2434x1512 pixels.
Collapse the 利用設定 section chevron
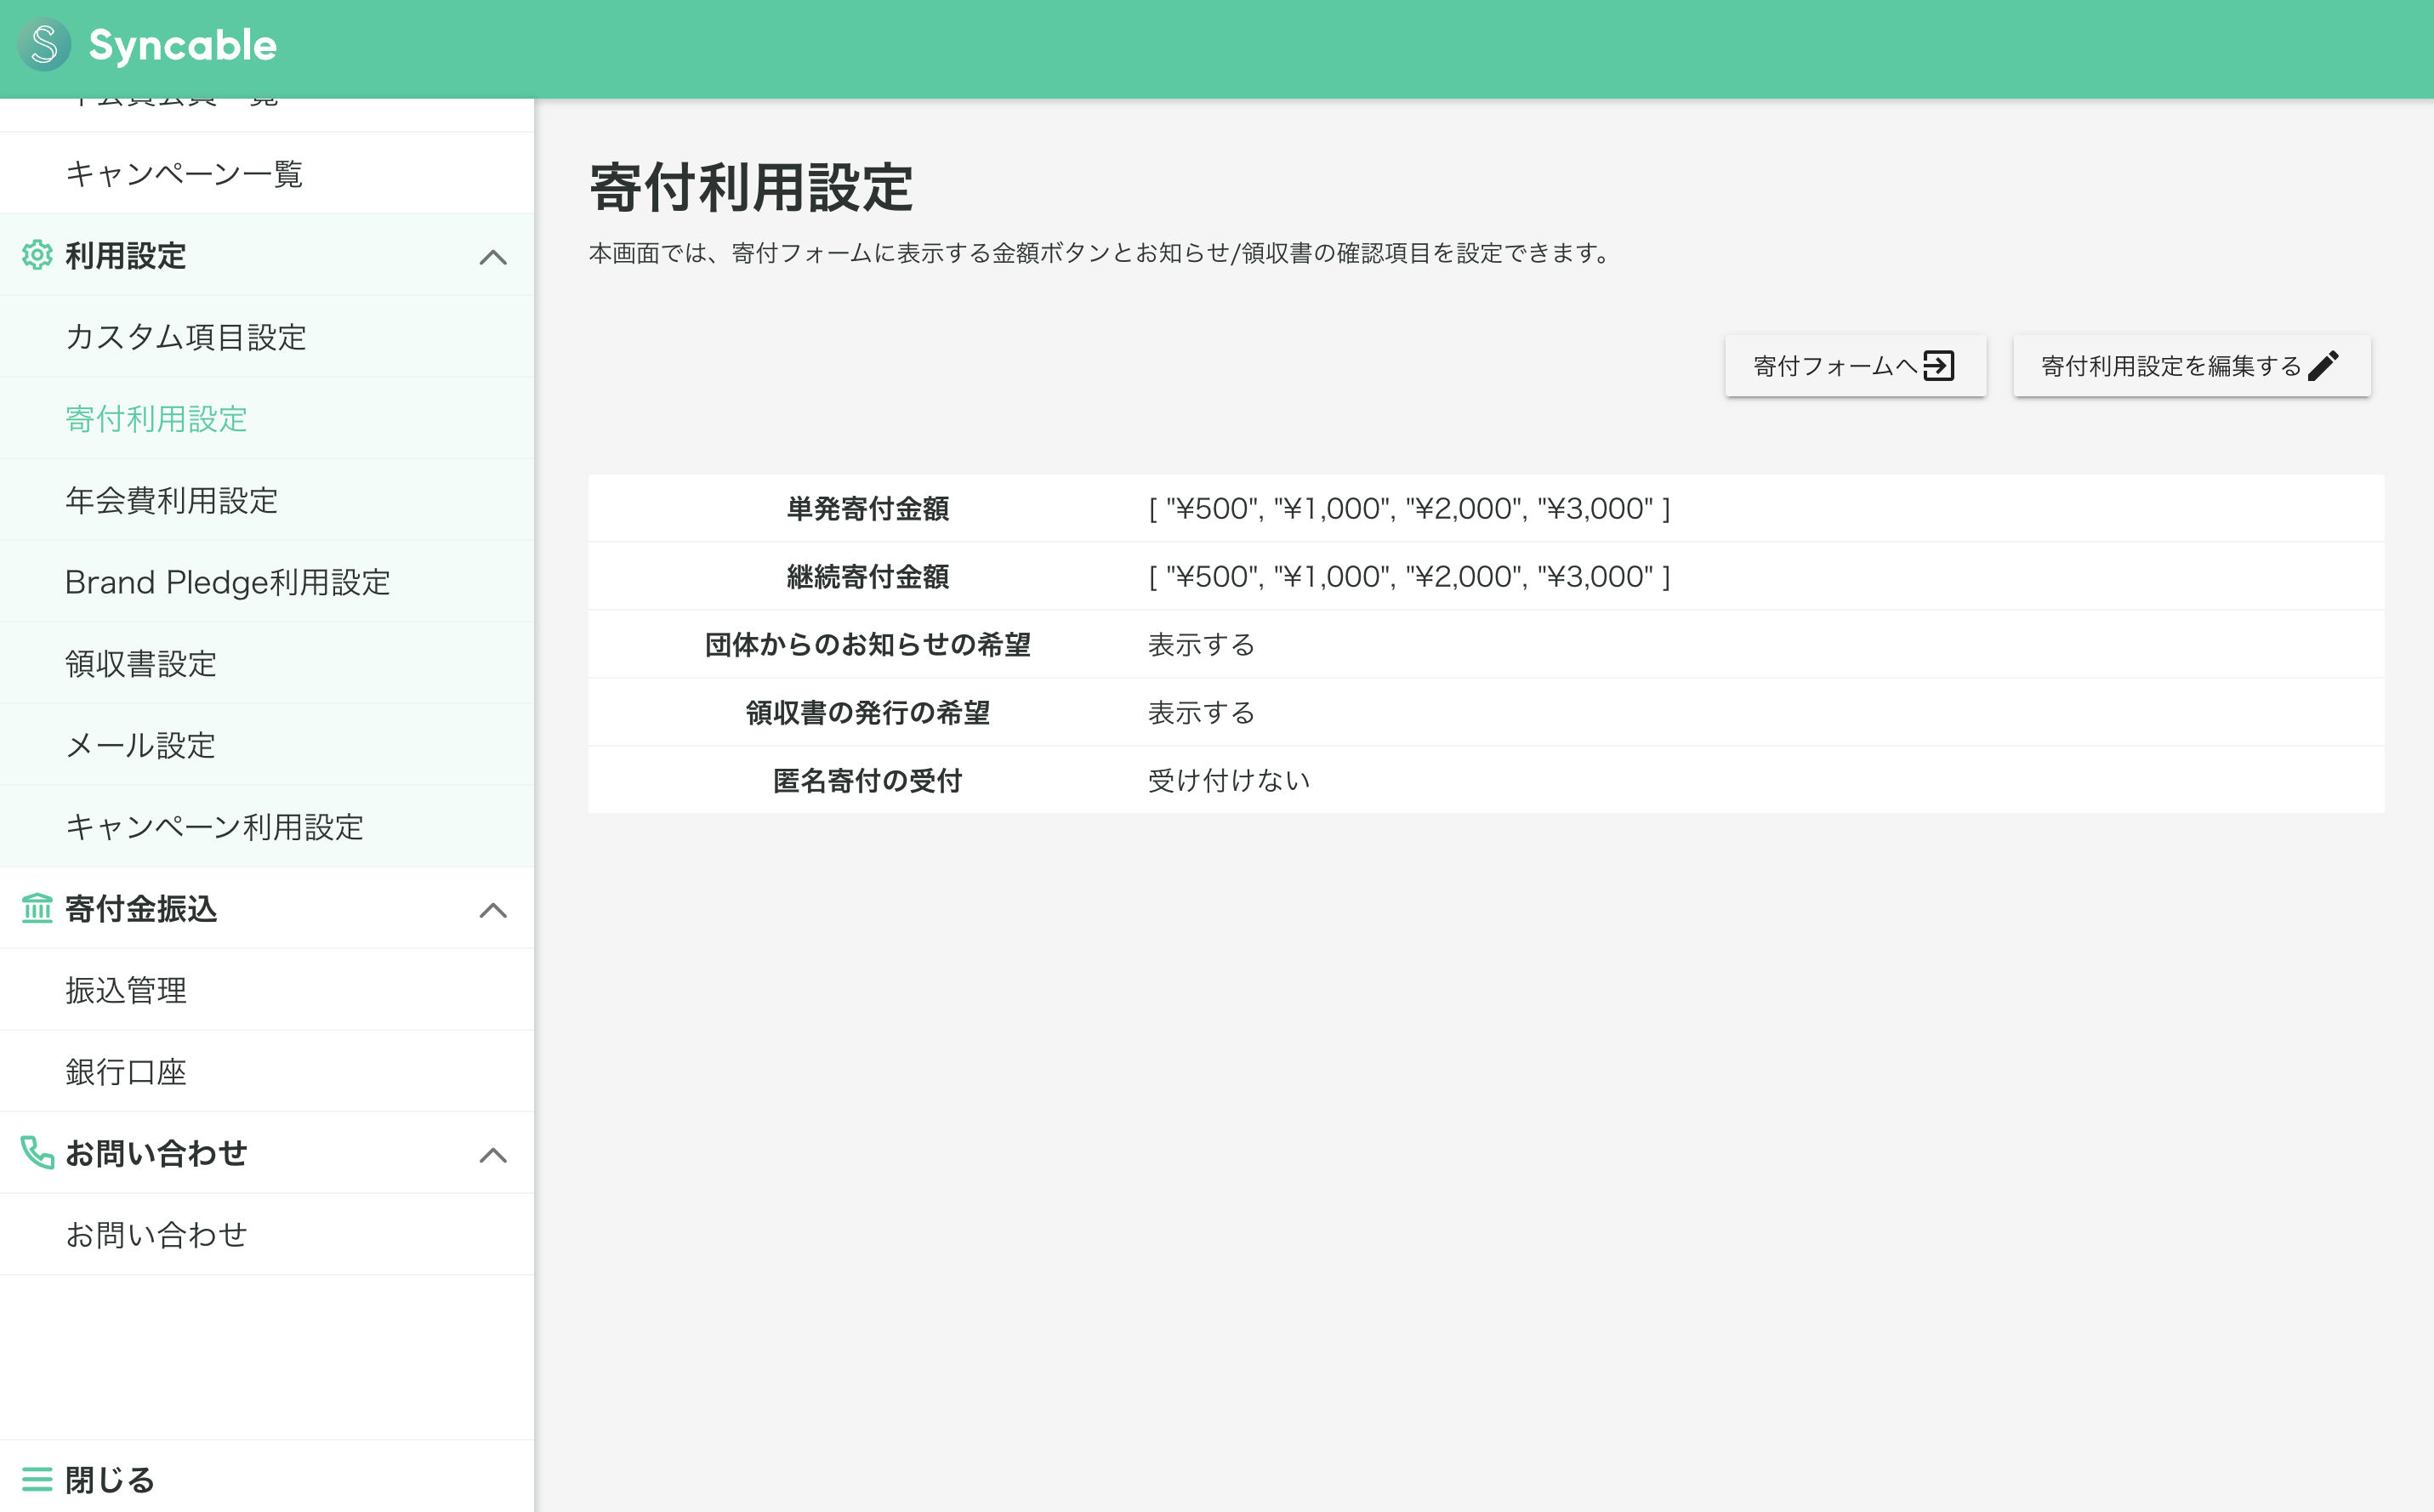click(x=493, y=257)
